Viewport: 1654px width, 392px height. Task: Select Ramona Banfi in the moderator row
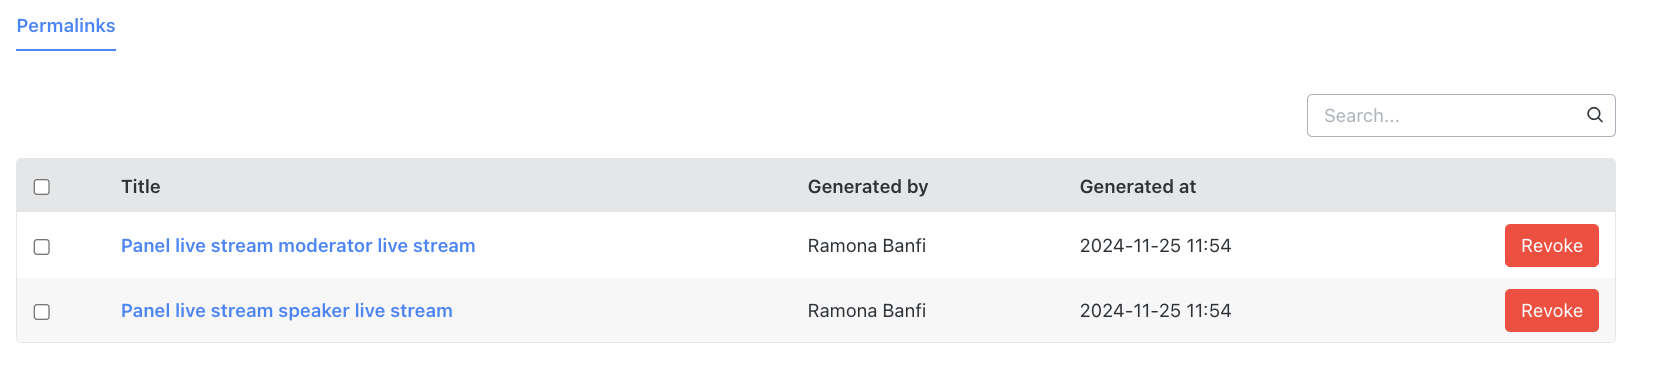tap(867, 246)
